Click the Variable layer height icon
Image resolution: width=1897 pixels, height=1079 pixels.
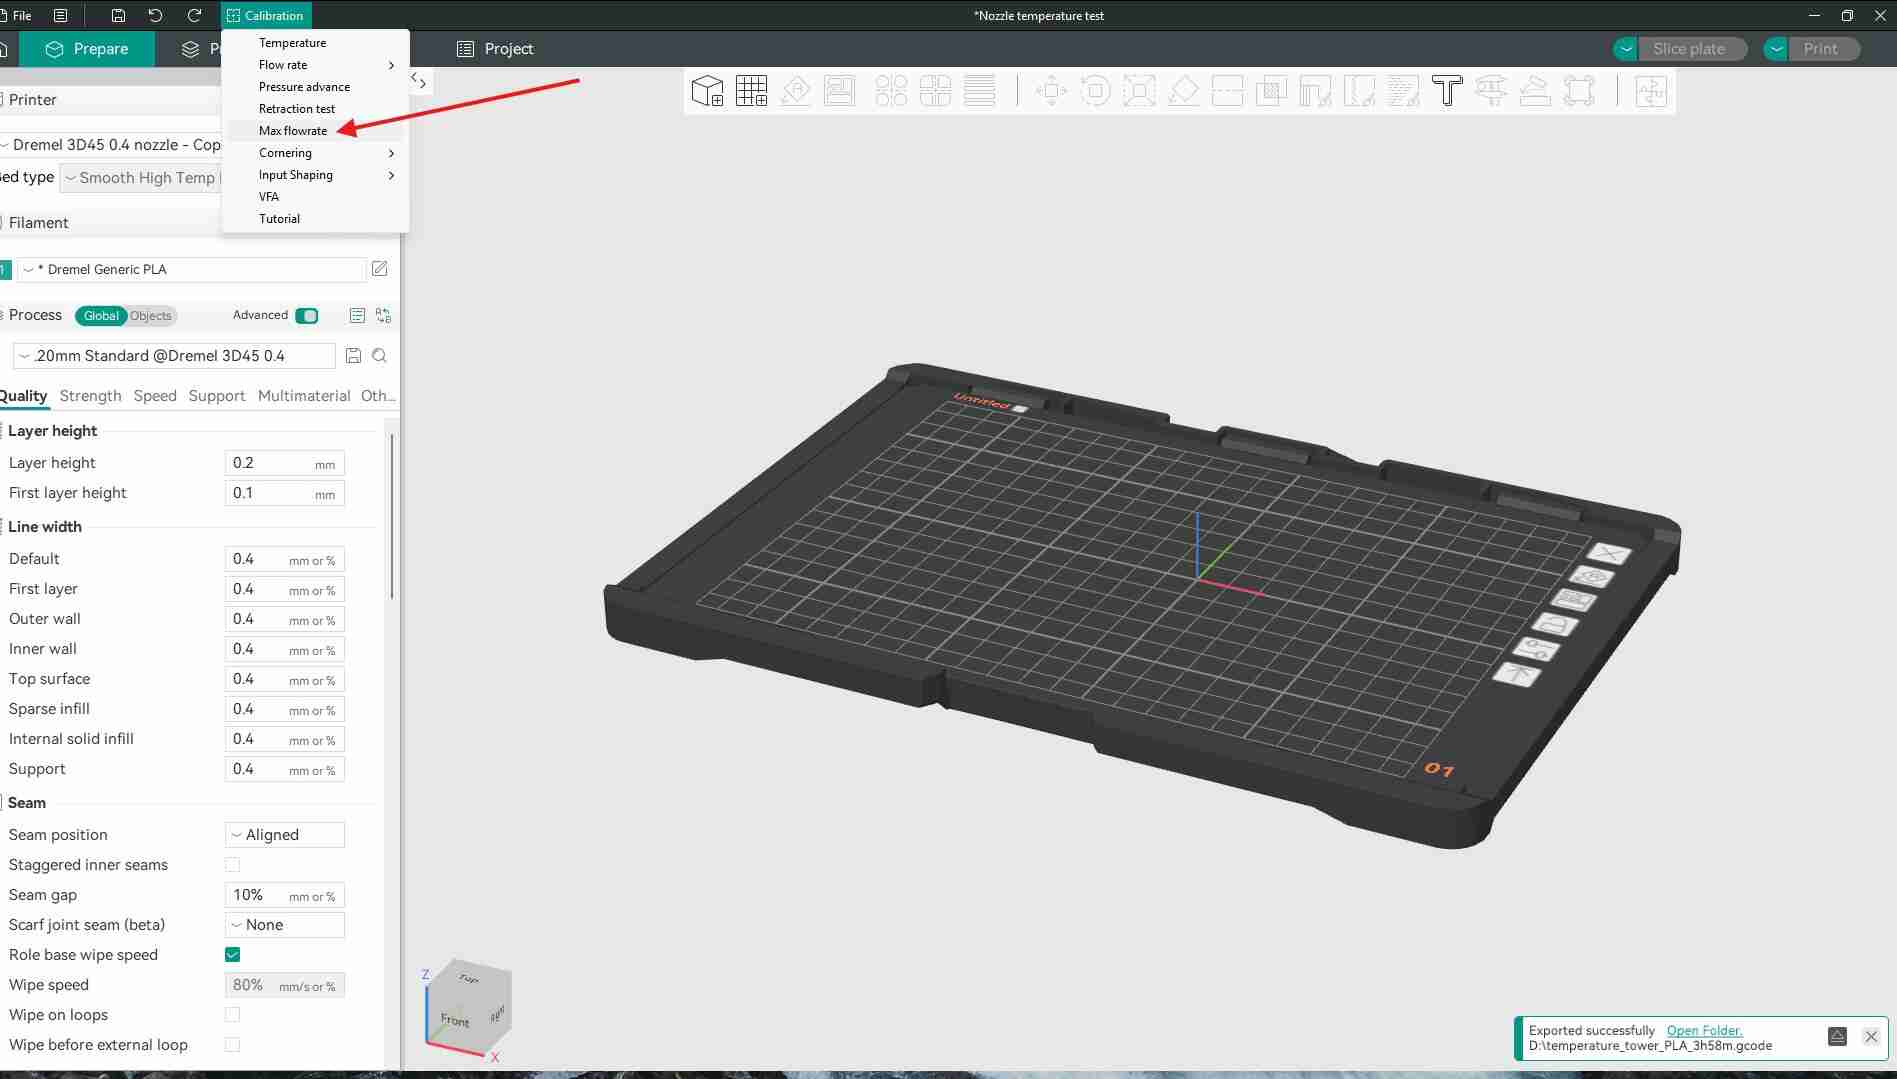pos(979,91)
